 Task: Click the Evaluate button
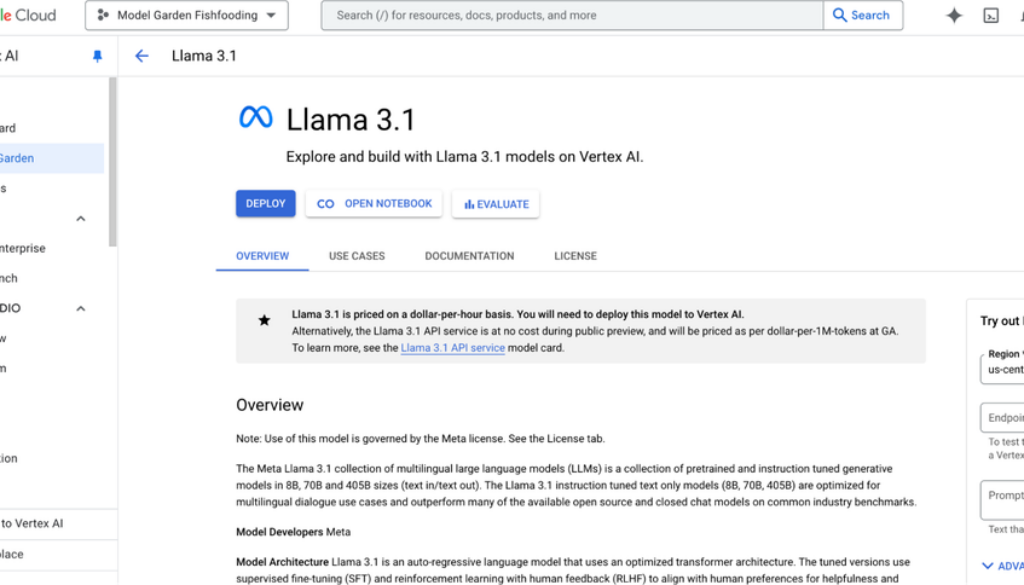tap(496, 204)
